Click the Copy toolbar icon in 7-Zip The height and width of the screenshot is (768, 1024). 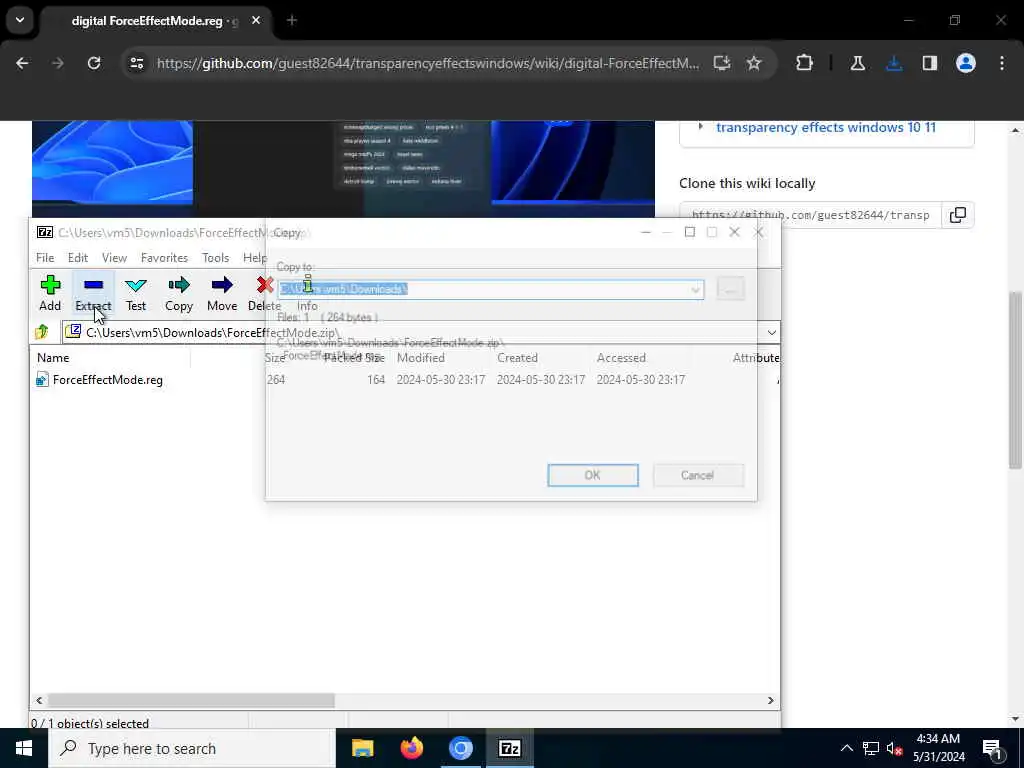point(178,293)
